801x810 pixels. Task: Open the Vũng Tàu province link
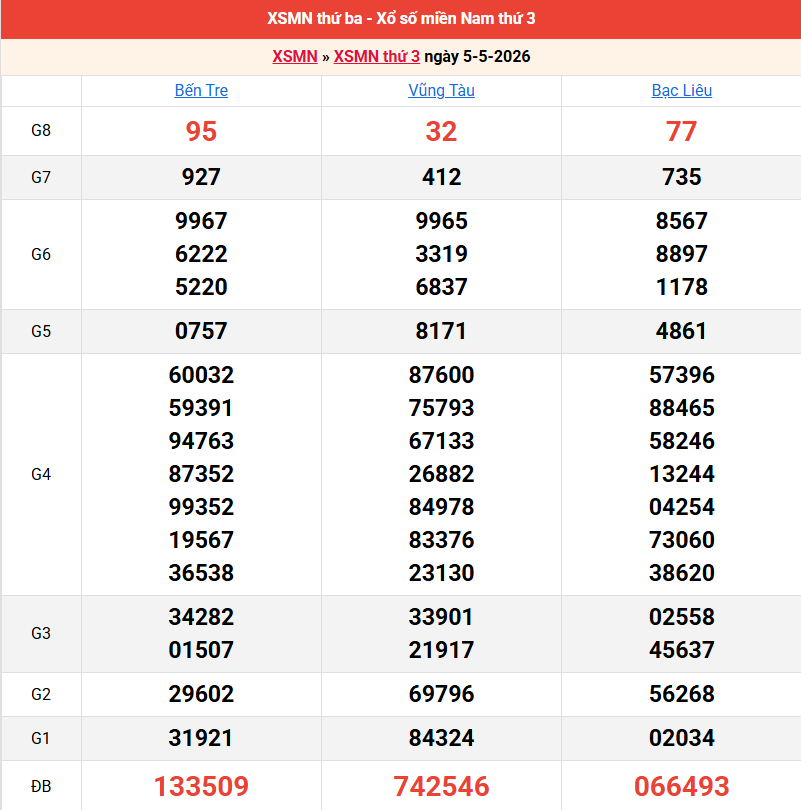point(441,90)
